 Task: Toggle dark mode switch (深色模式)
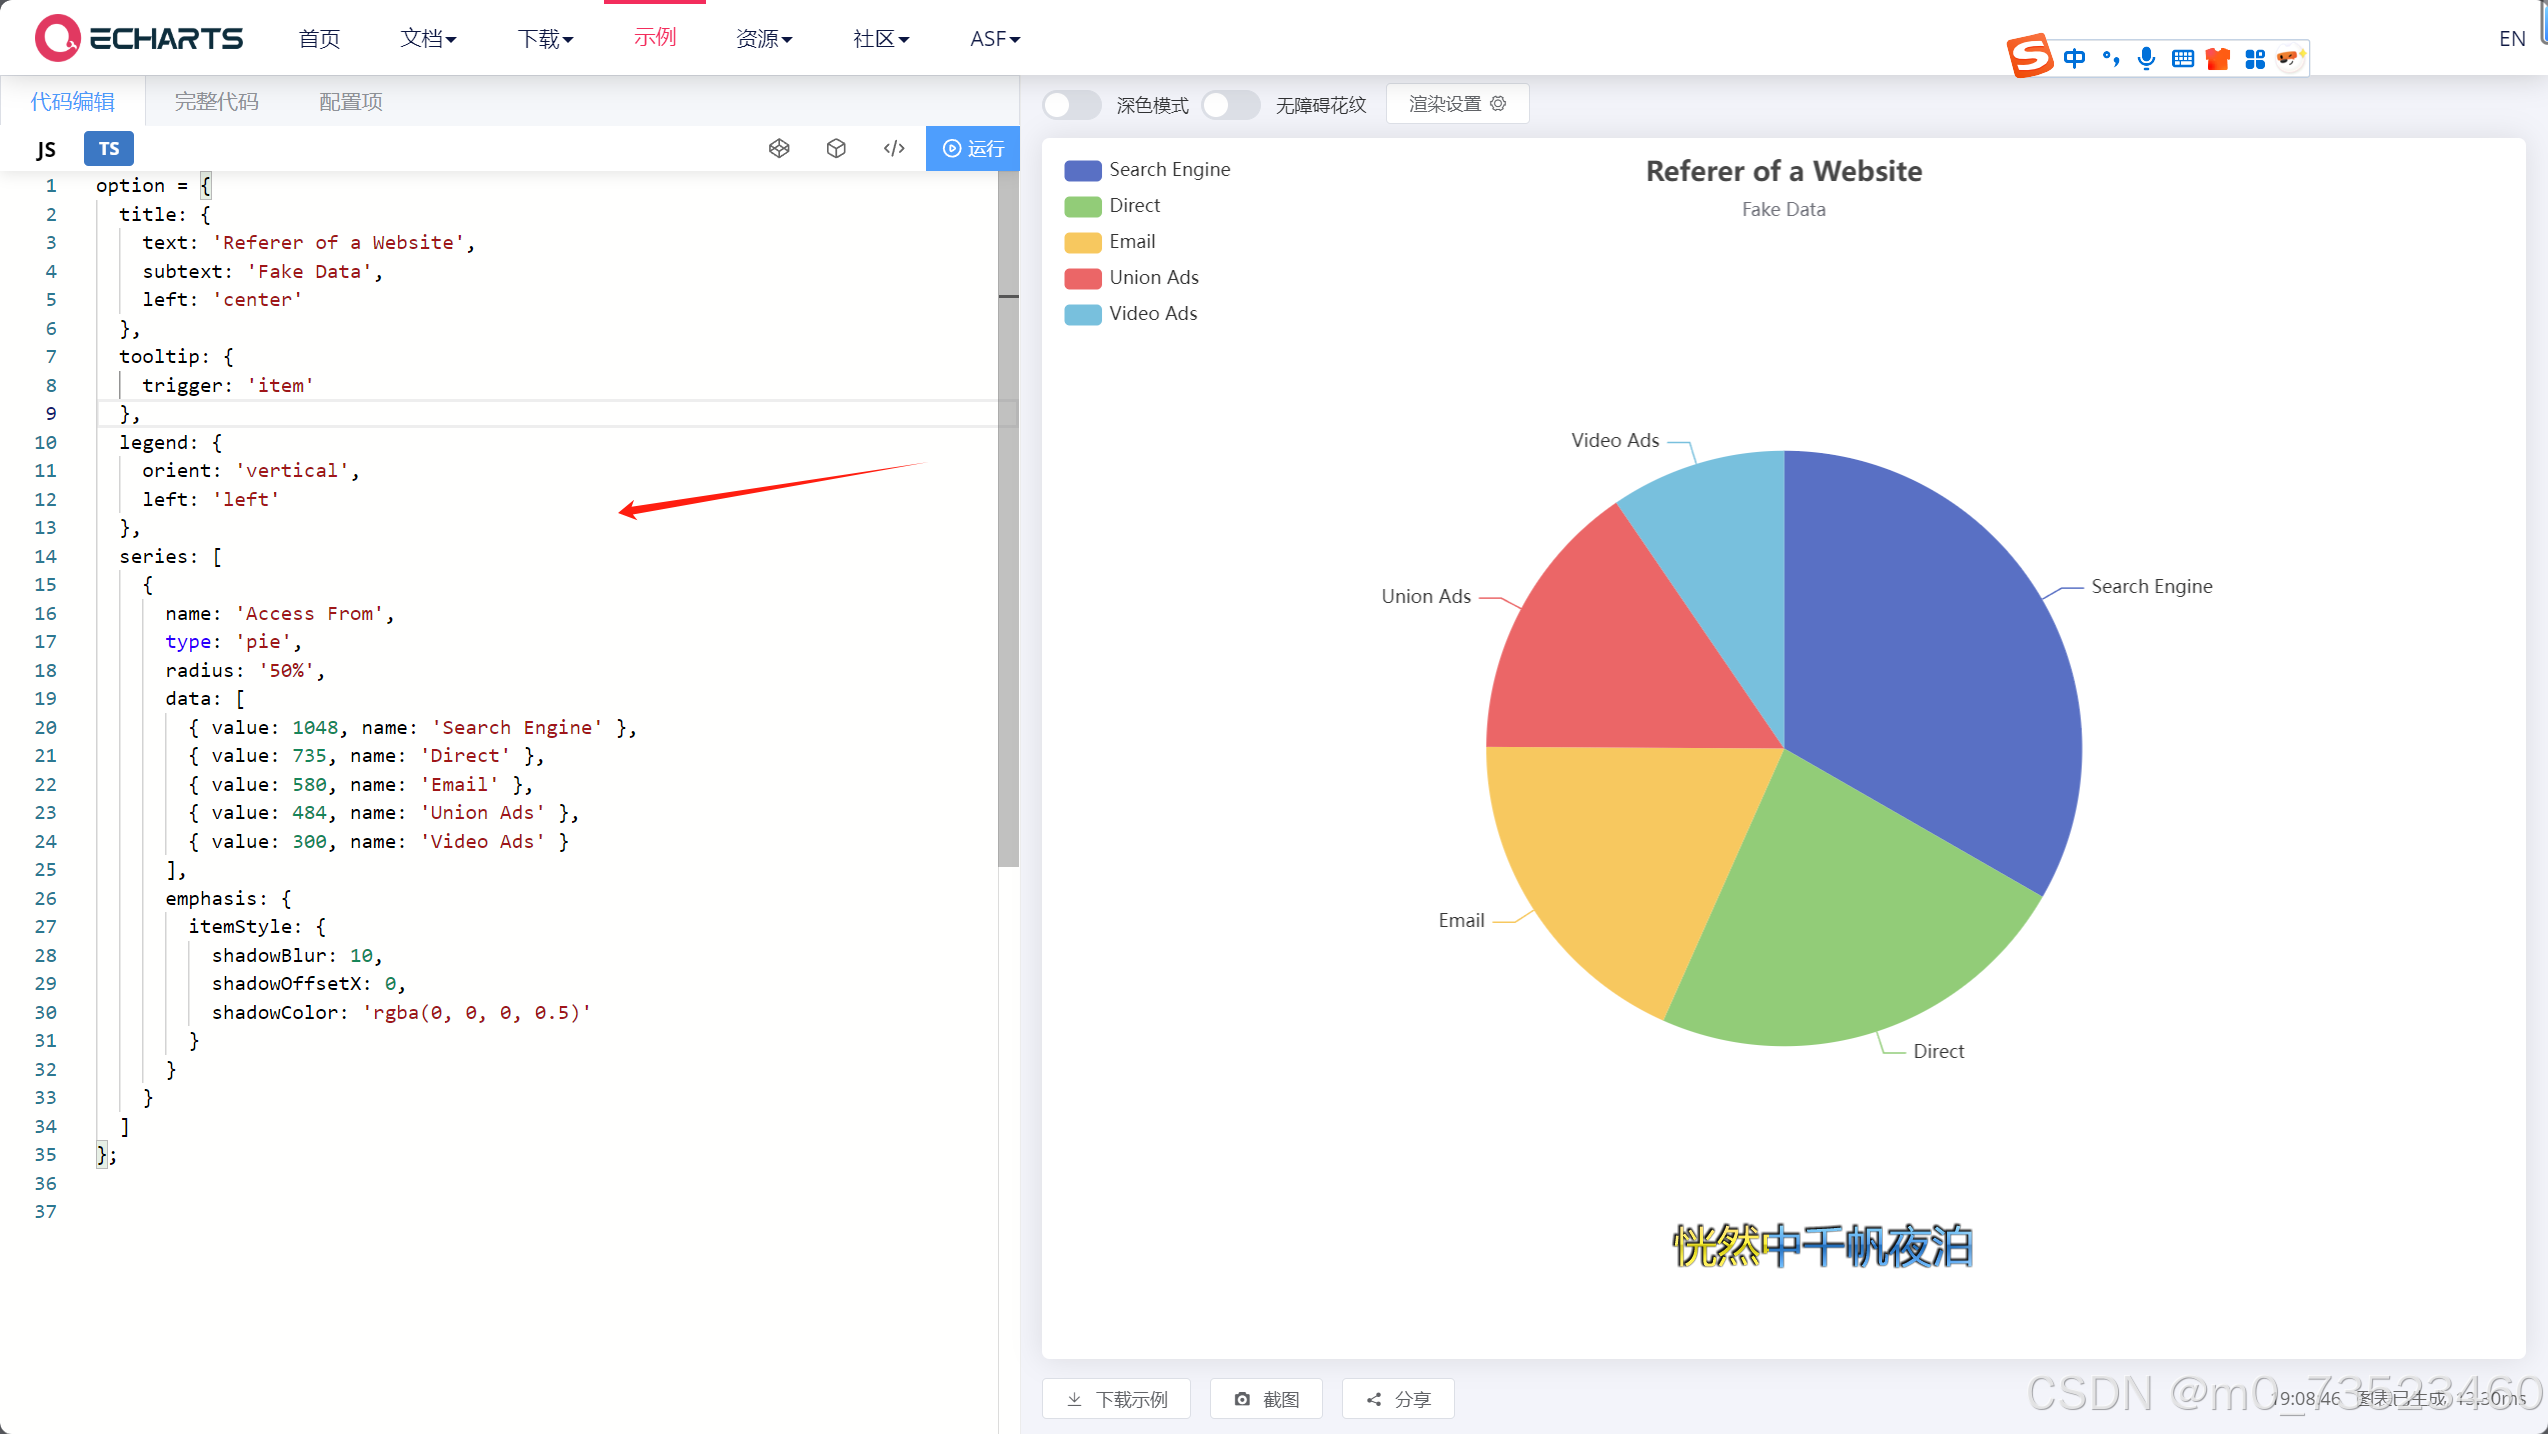pos(1071,104)
